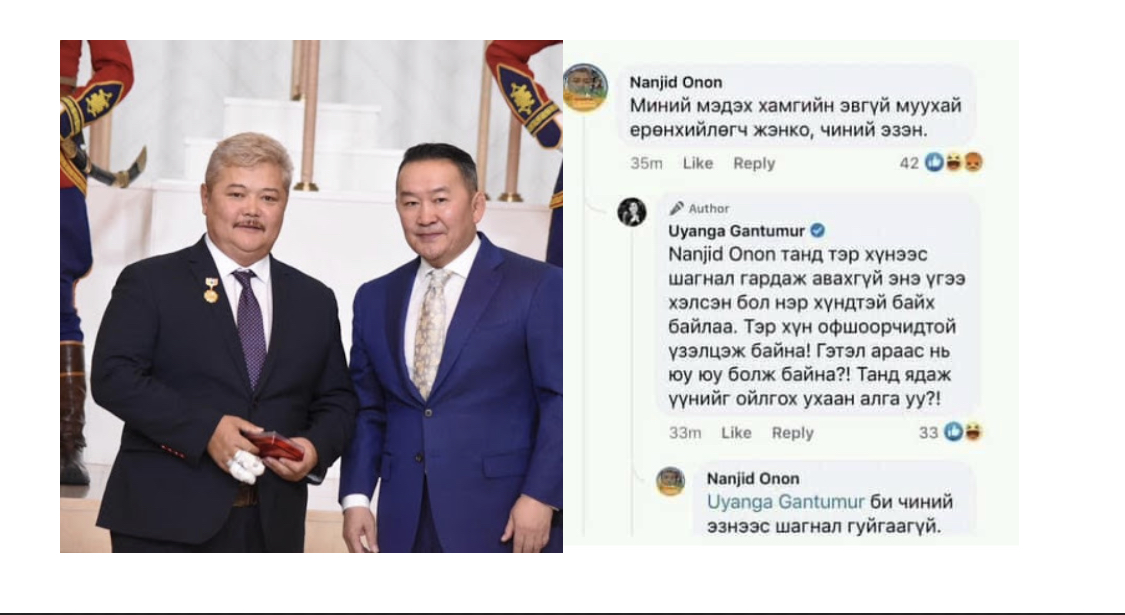Image resolution: width=1125 pixels, height=615 pixels.
Task: Like Nanjid Onon's first comment
Action: pyautogui.click(x=697, y=164)
